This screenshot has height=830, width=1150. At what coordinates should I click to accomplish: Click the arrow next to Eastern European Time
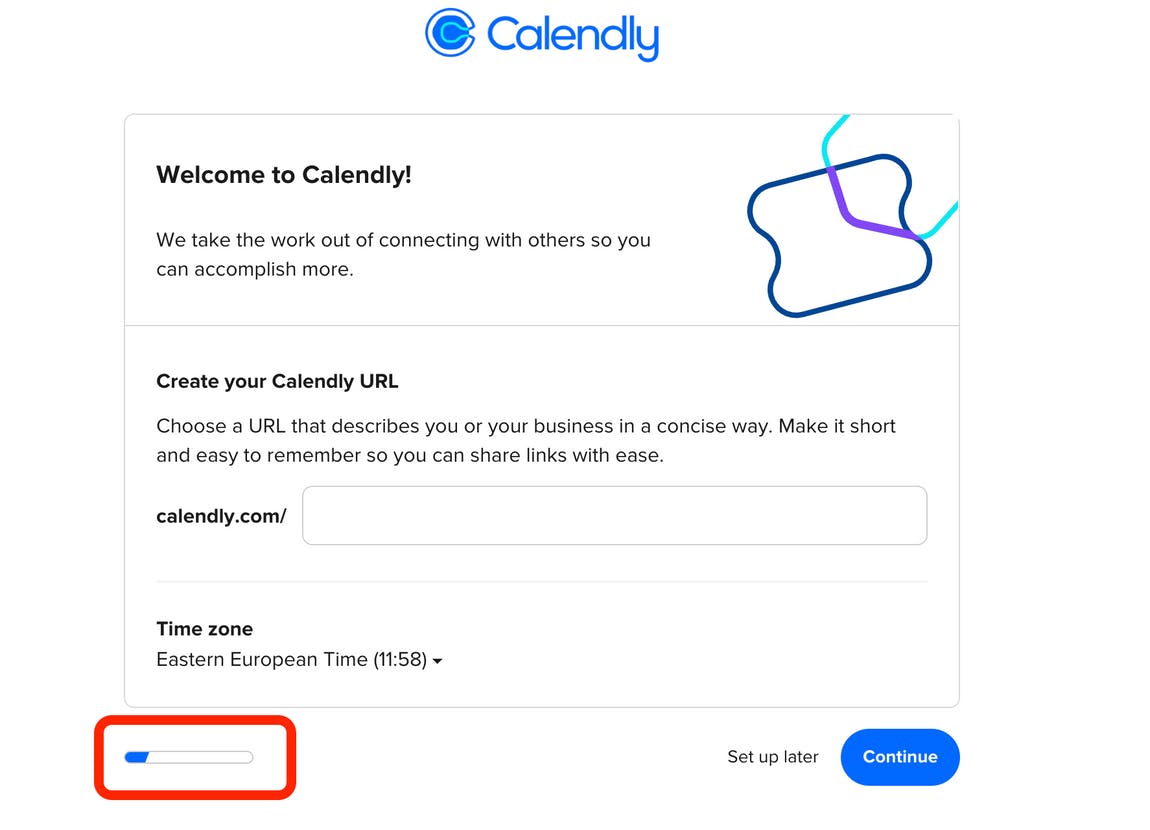pyautogui.click(x=438, y=660)
